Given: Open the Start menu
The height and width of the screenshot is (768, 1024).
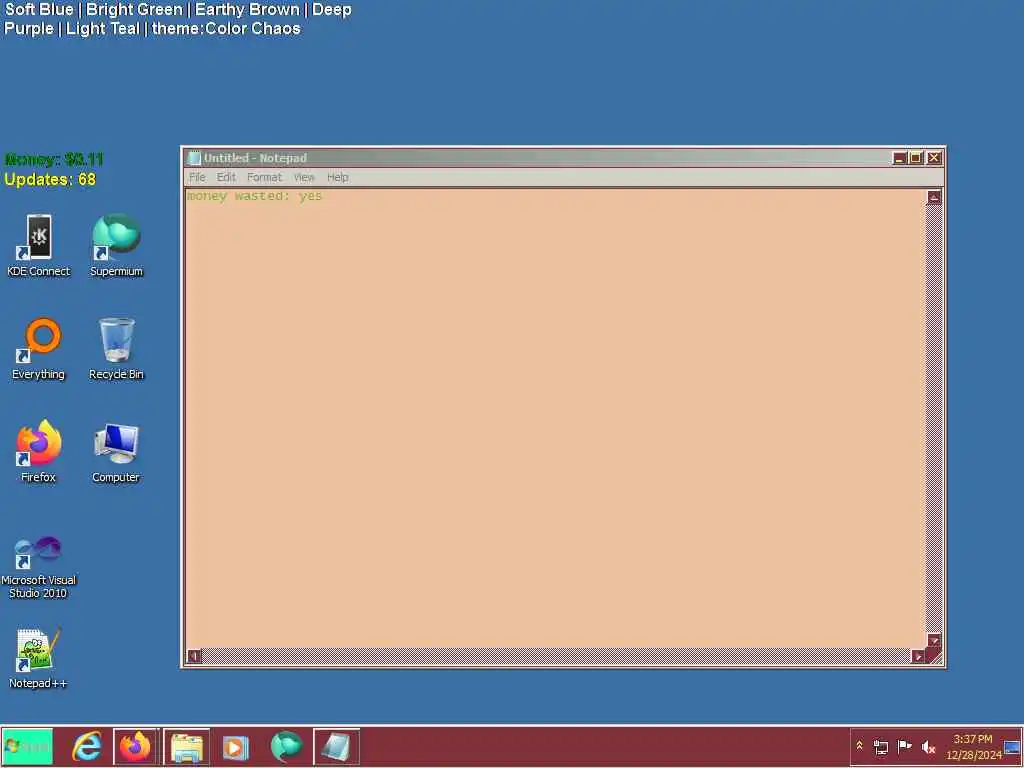Looking at the screenshot, I should (x=27, y=746).
